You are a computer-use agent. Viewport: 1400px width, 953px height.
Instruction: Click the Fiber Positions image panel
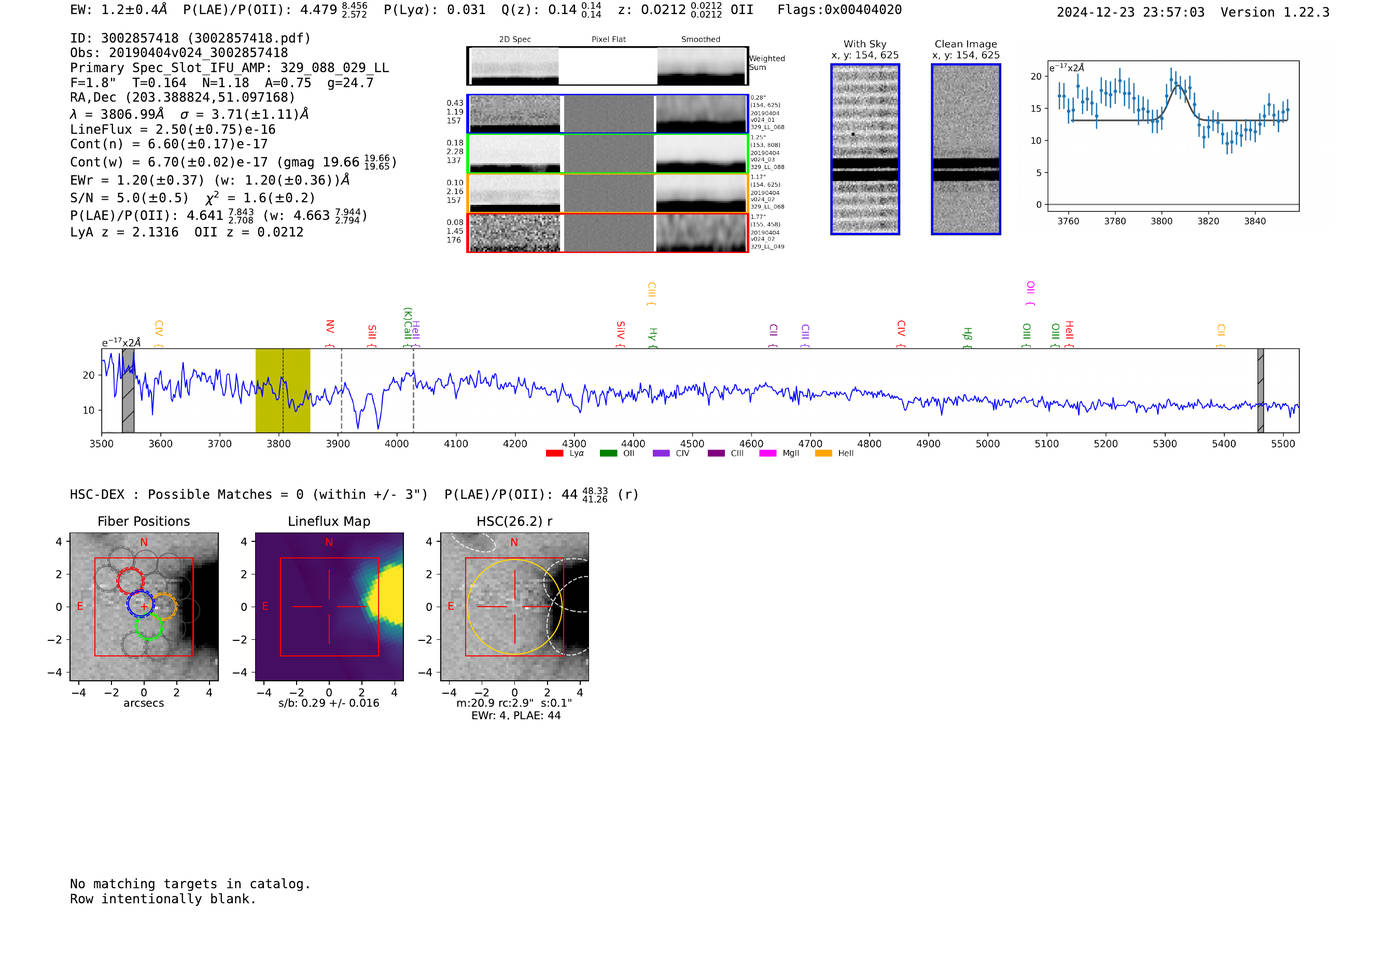144,607
